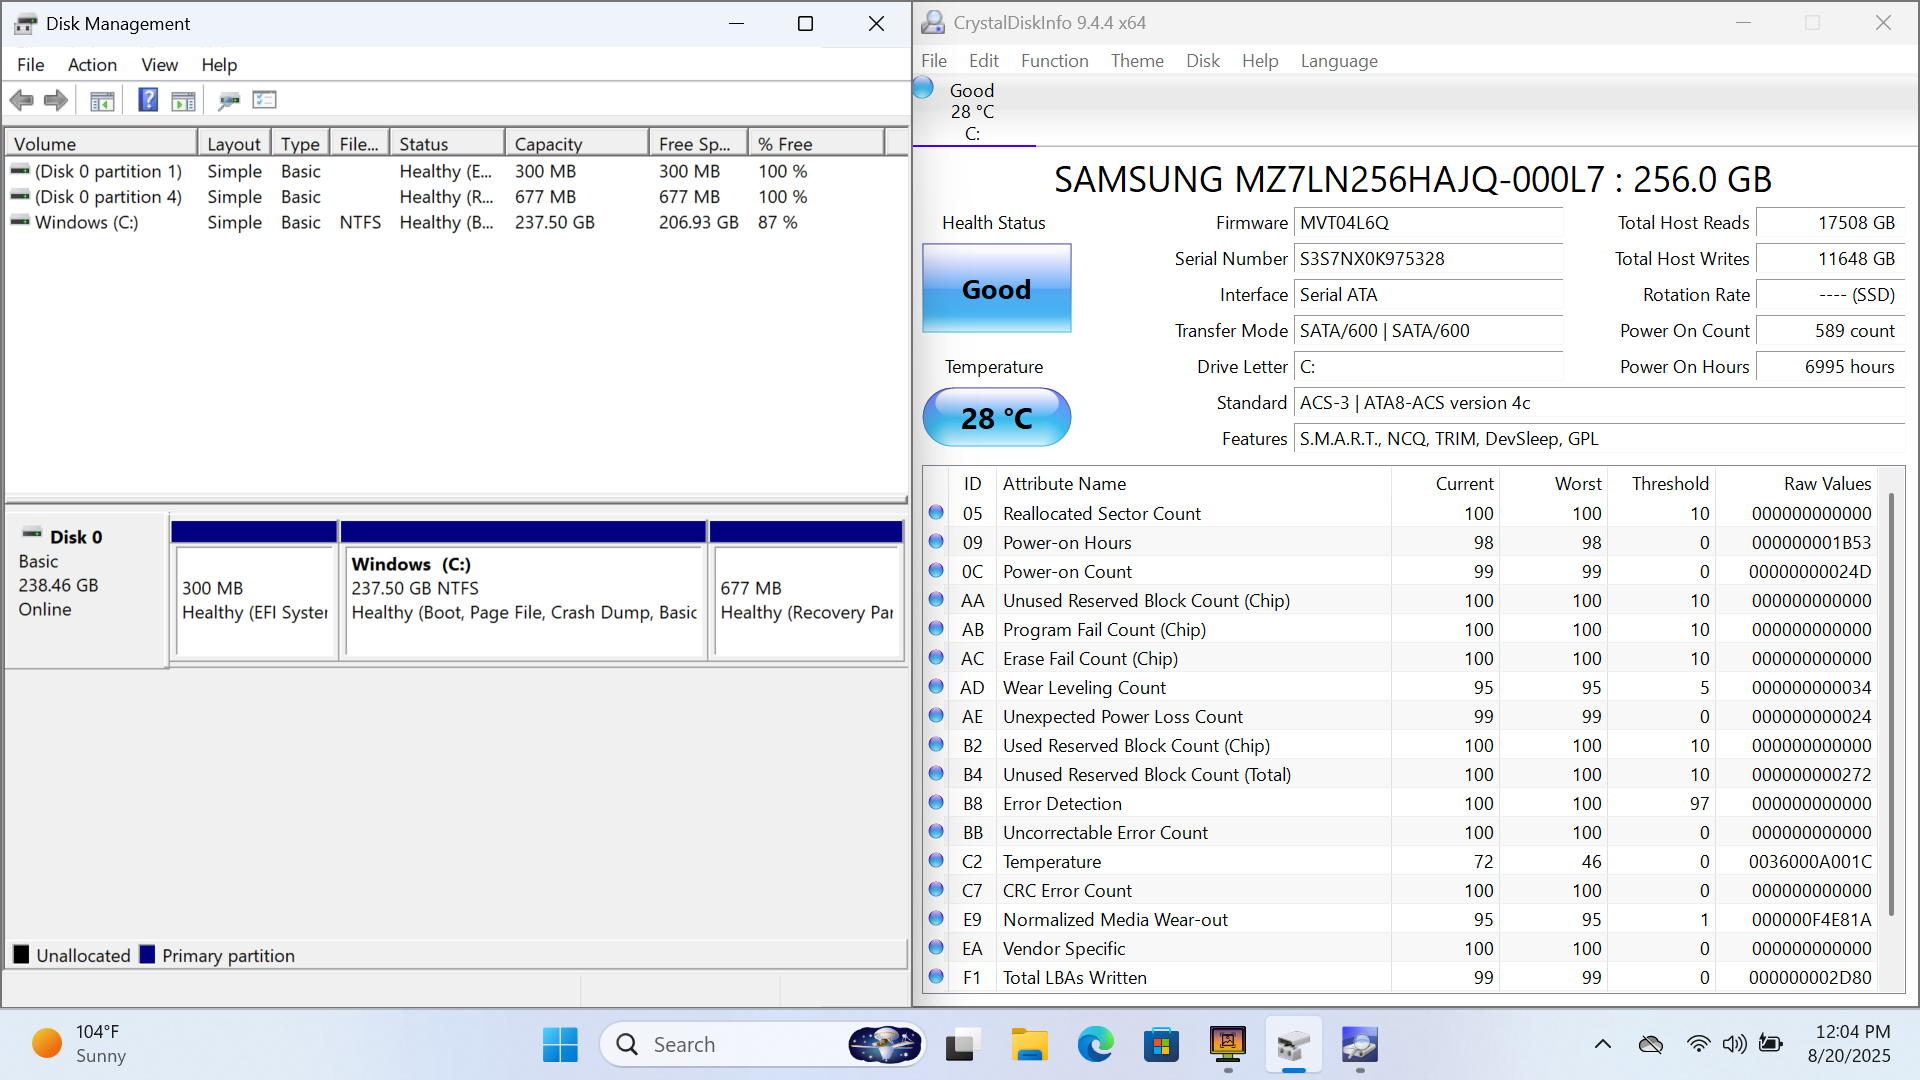Click the Rescan Disks toolbar icon

[x=229, y=100]
